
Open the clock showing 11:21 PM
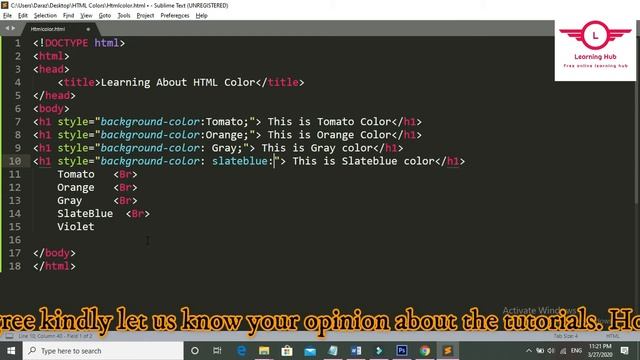coord(600,351)
